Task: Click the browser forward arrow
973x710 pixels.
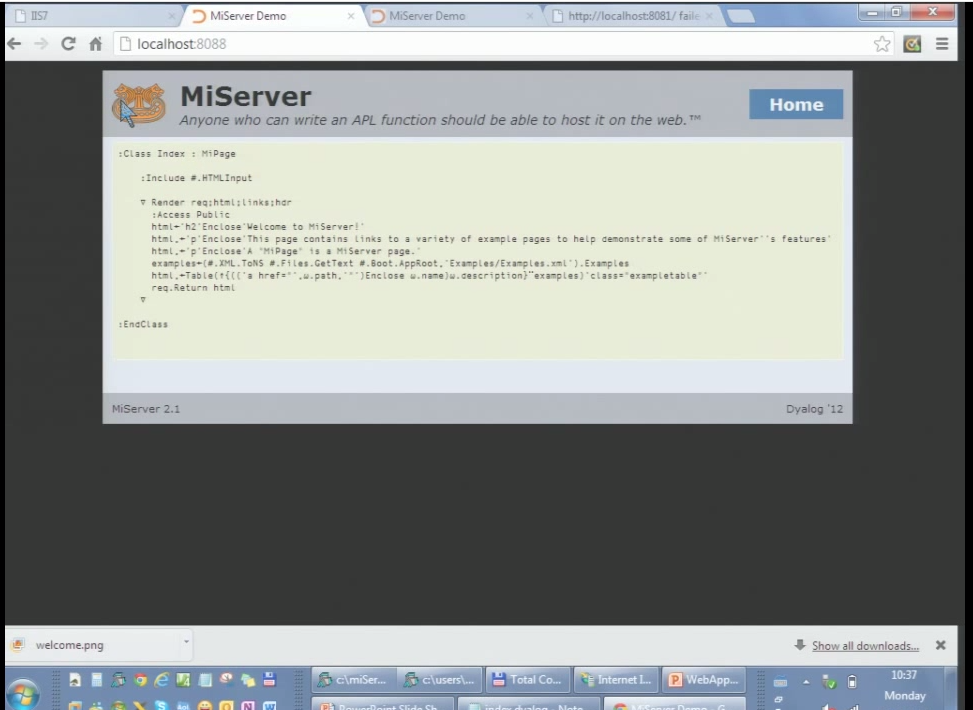Action: 41,43
